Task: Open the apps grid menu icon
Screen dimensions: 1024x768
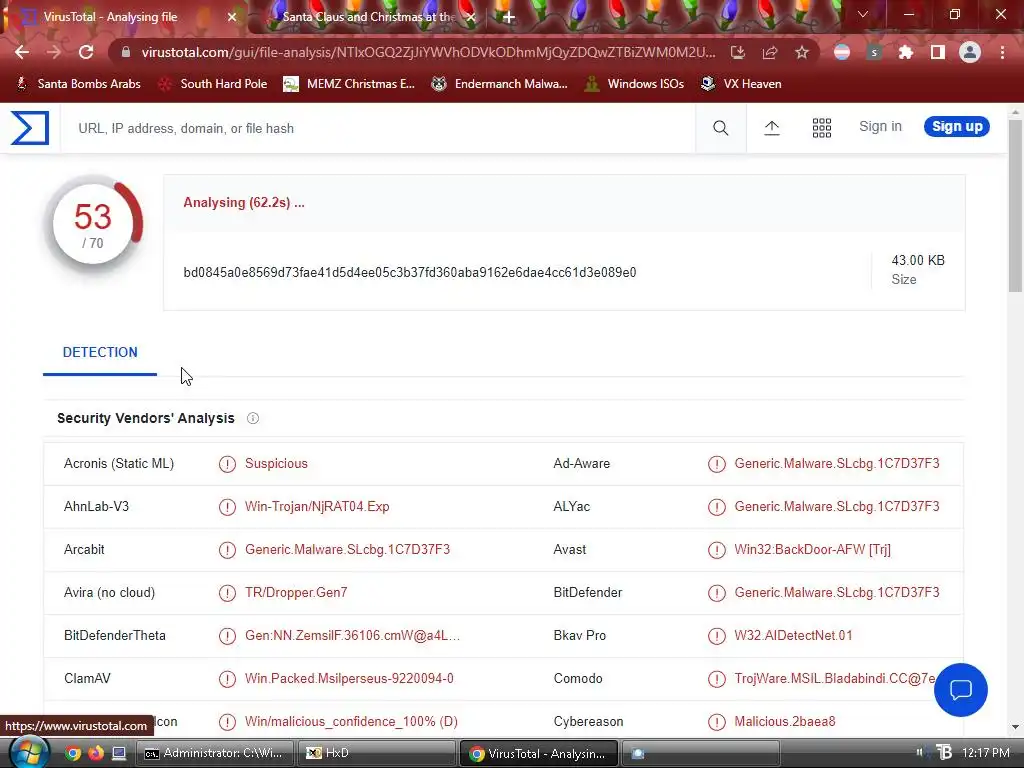Action: 822,128
